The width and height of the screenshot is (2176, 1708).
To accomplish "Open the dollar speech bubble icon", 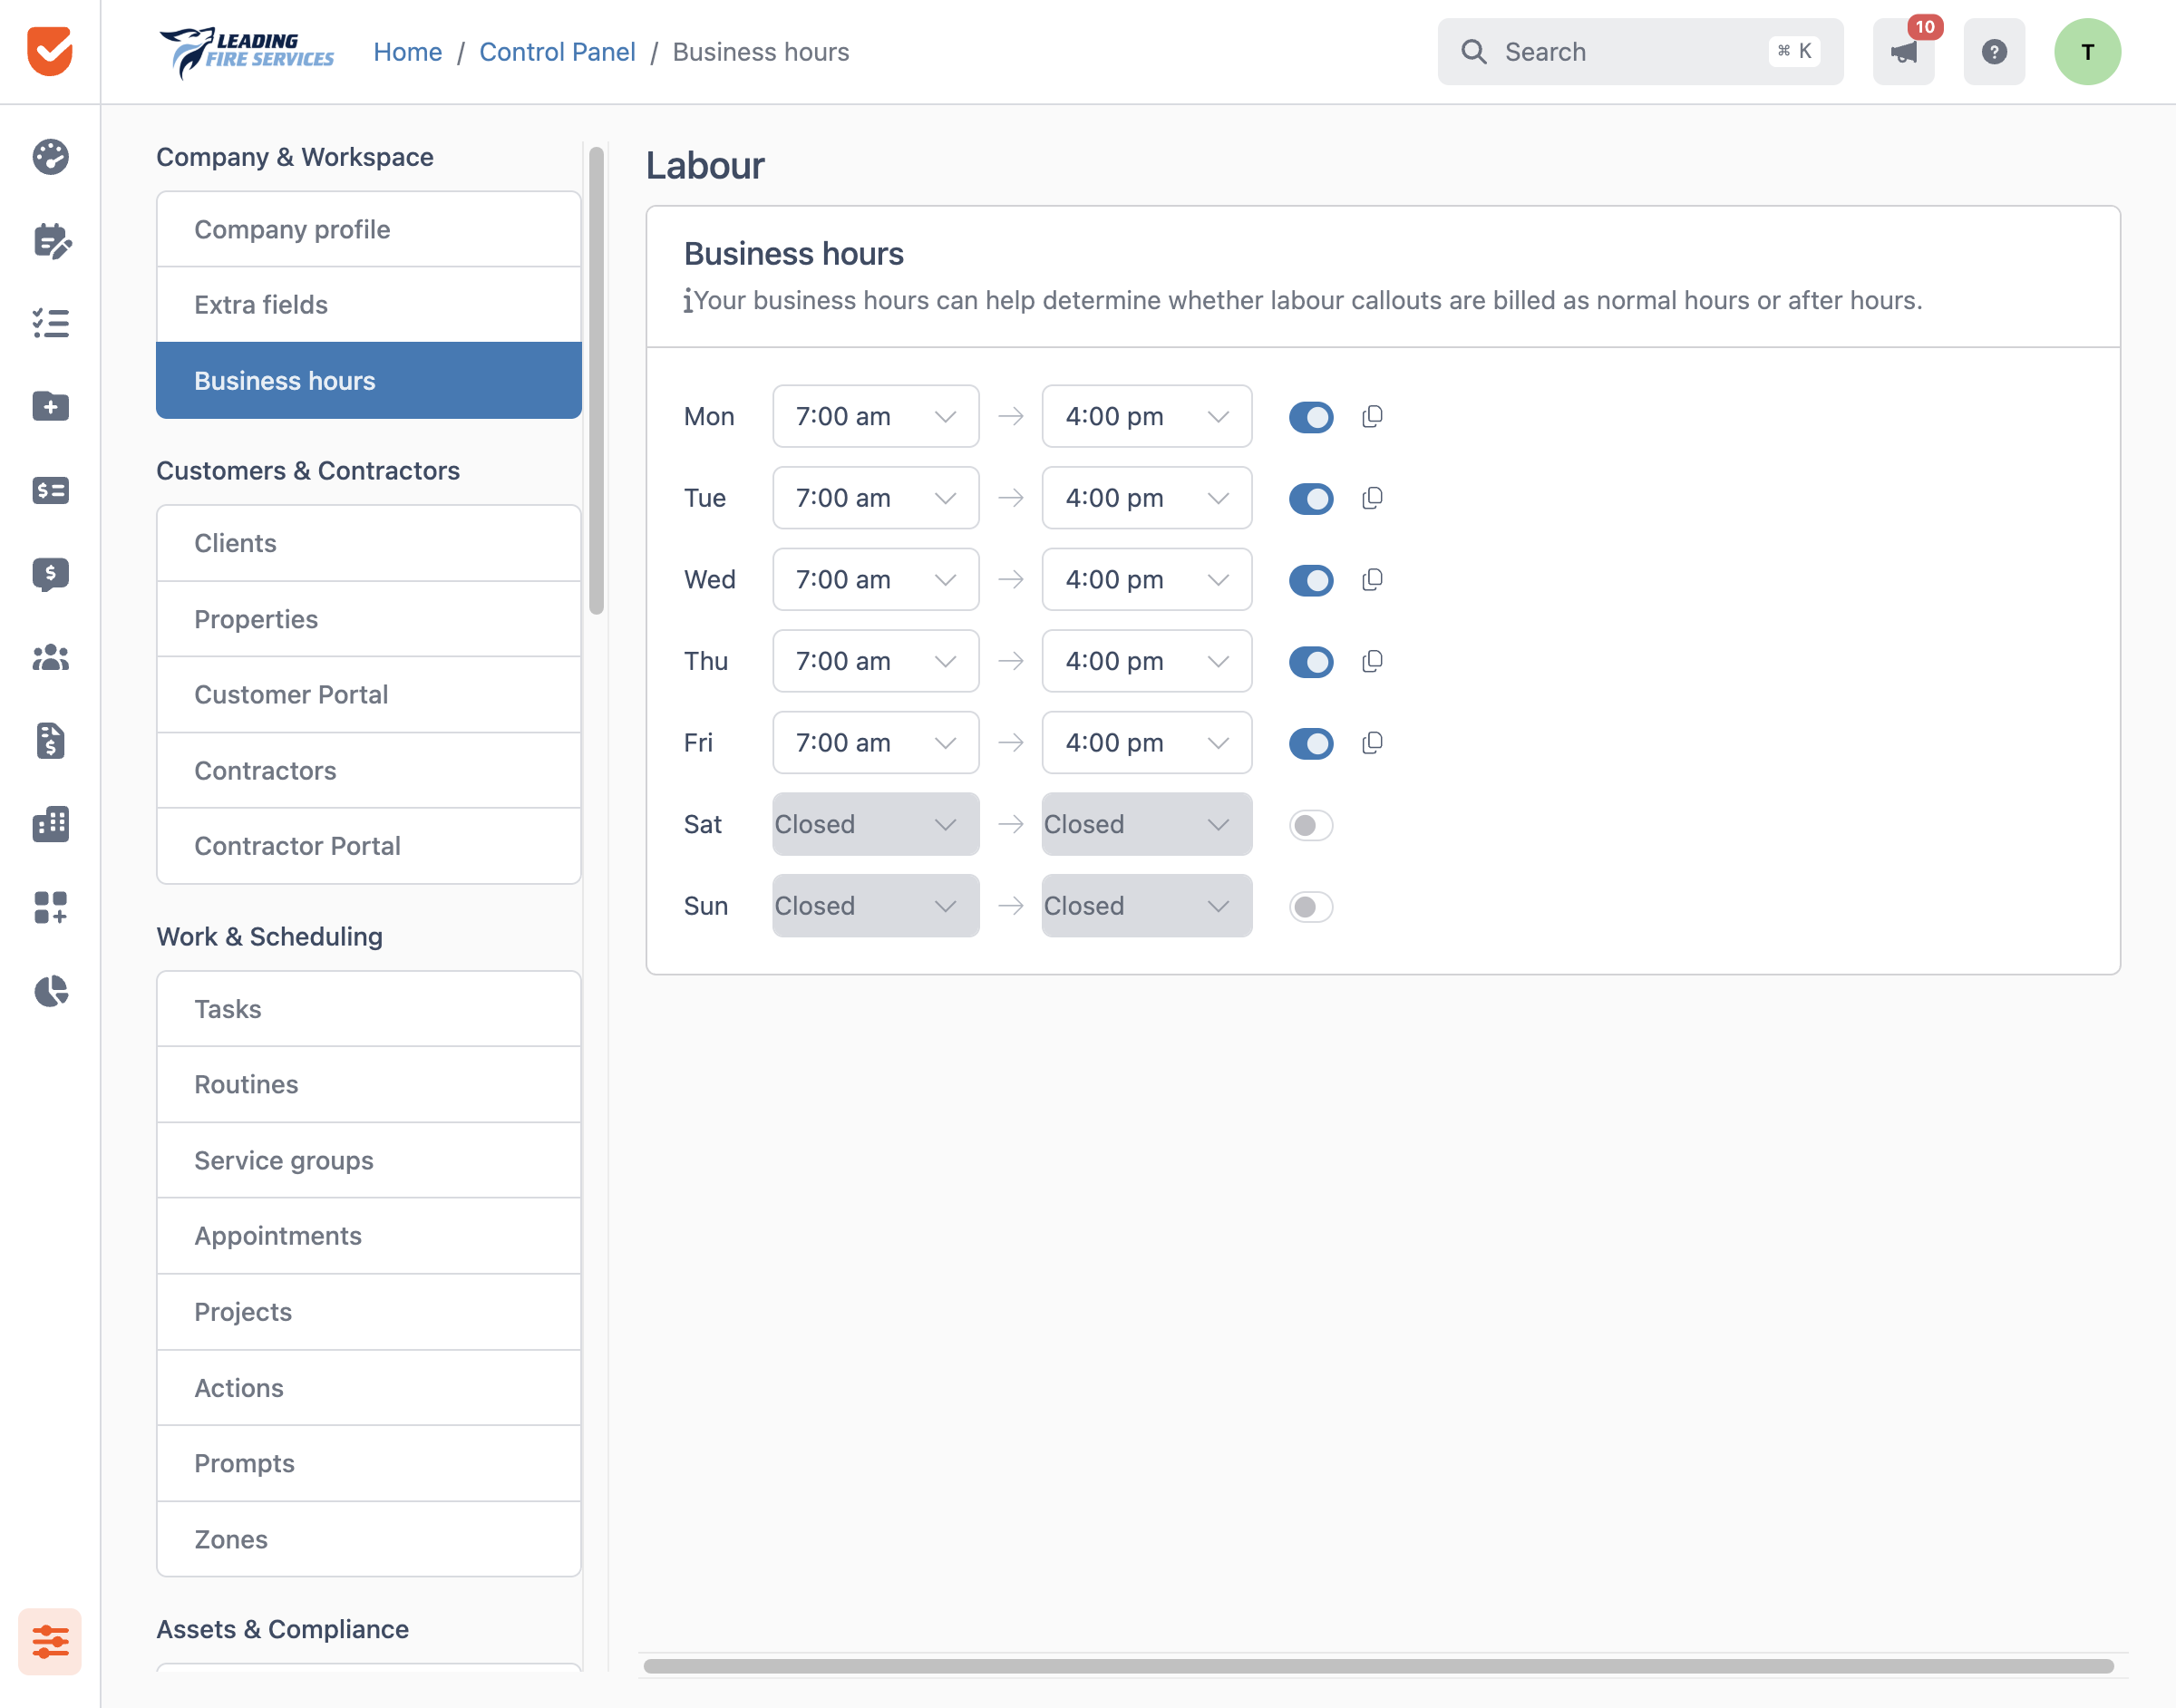I will point(50,574).
